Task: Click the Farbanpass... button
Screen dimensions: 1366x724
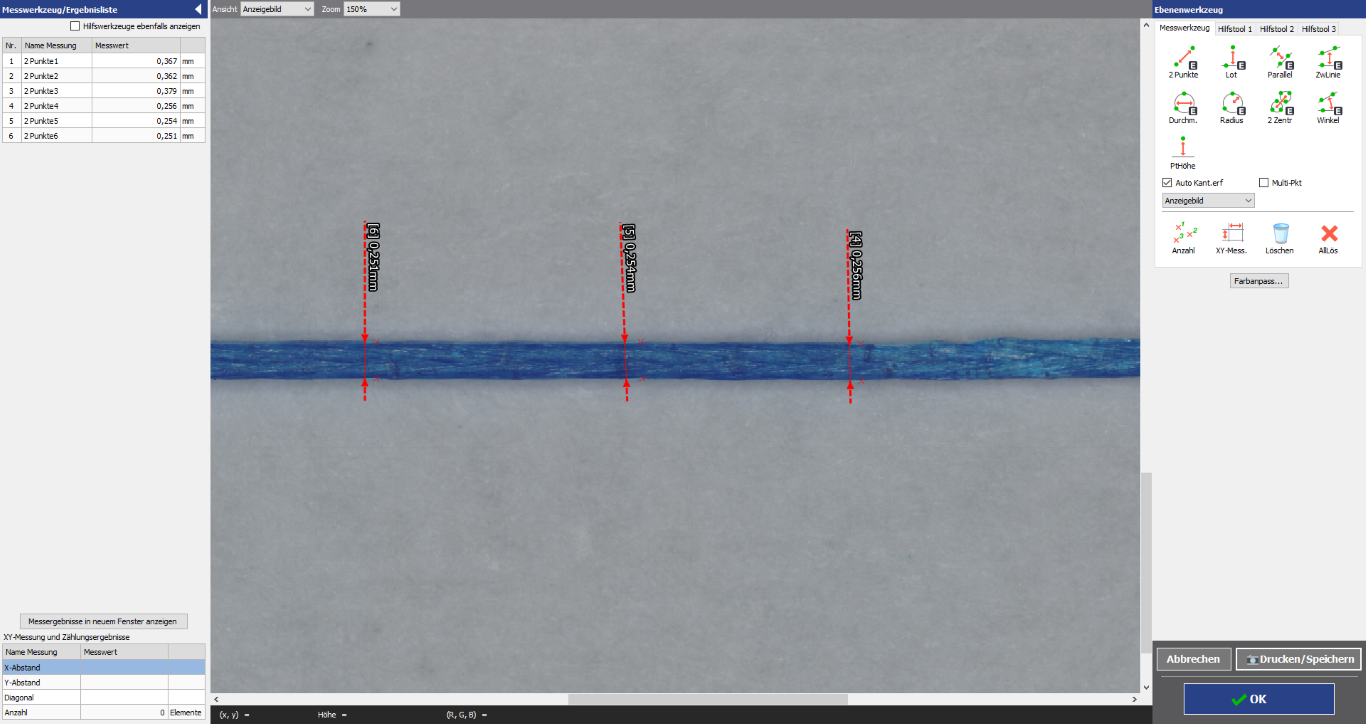Action: pyautogui.click(x=1259, y=281)
